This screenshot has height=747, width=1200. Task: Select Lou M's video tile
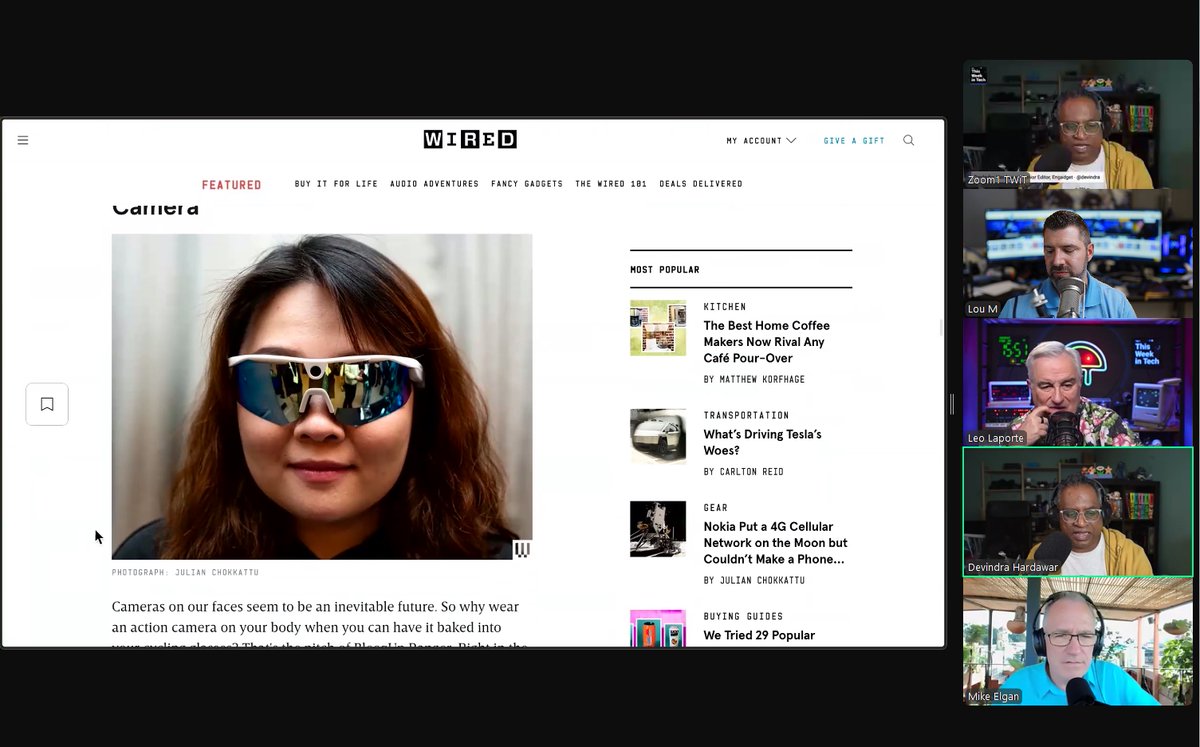coord(1078,254)
